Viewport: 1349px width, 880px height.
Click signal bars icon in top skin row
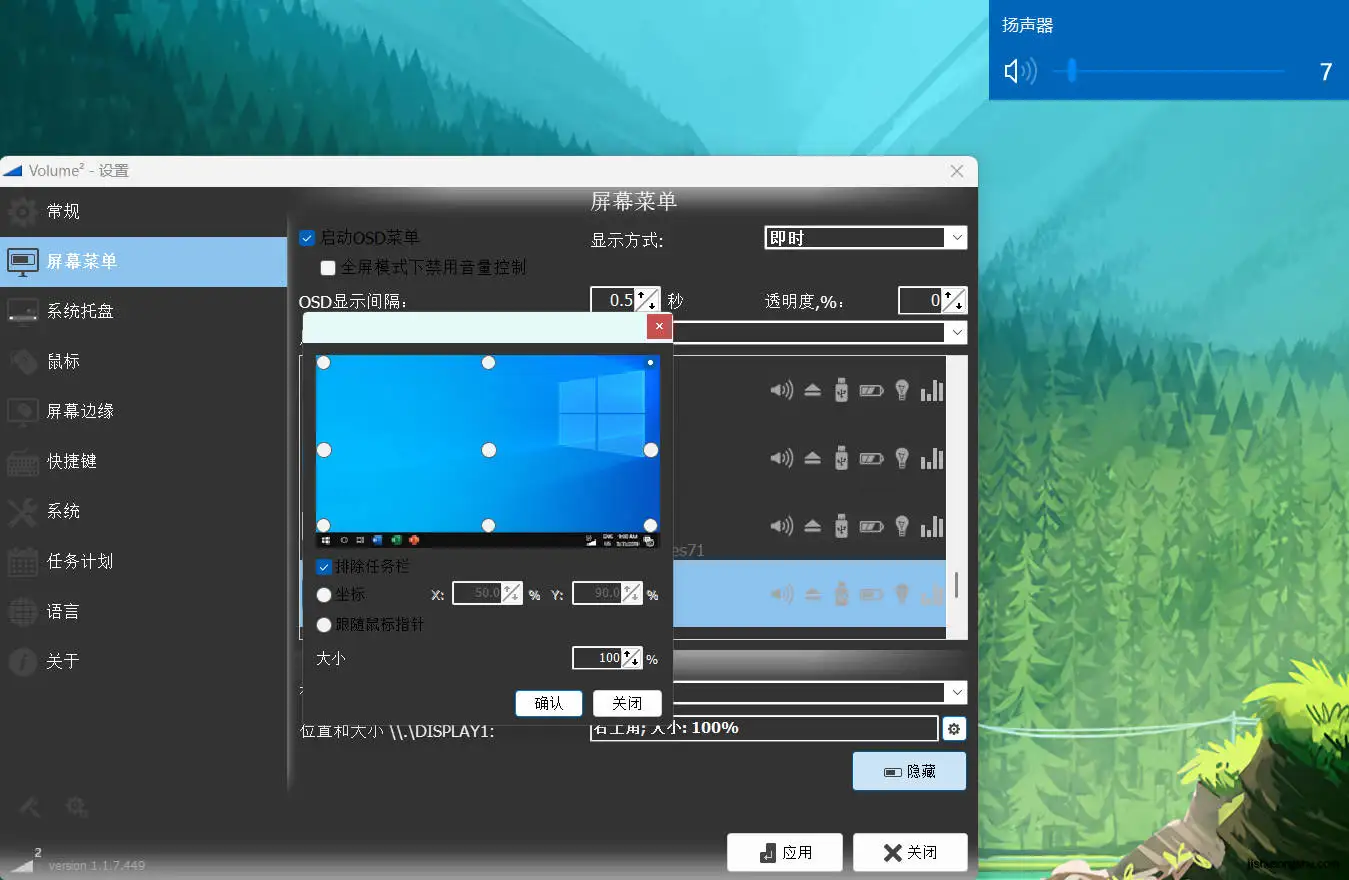pyautogui.click(x=932, y=390)
